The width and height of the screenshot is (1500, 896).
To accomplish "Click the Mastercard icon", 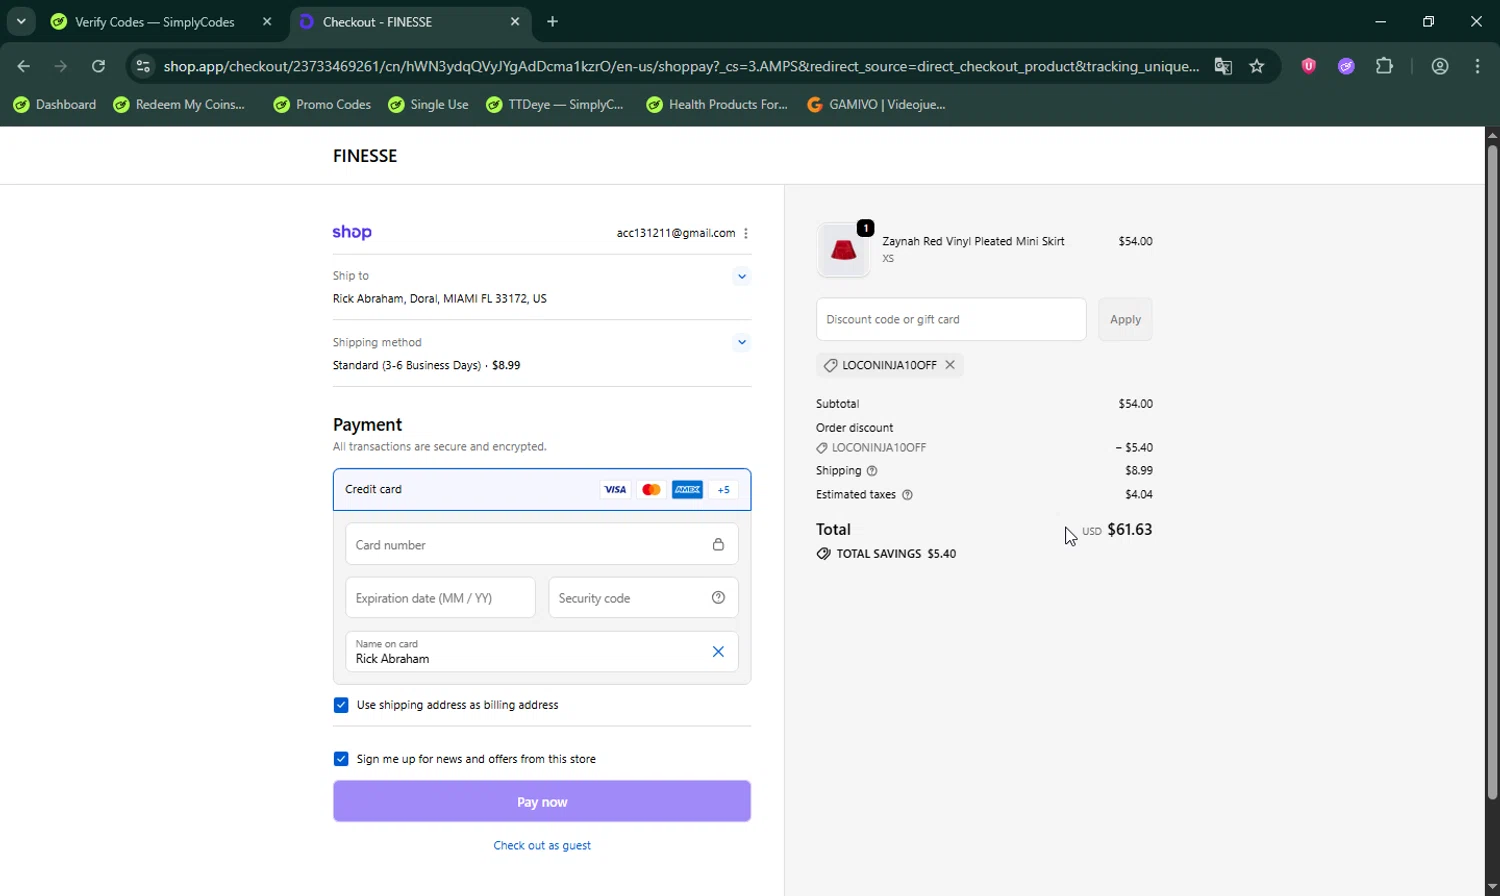I will pyautogui.click(x=651, y=490).
